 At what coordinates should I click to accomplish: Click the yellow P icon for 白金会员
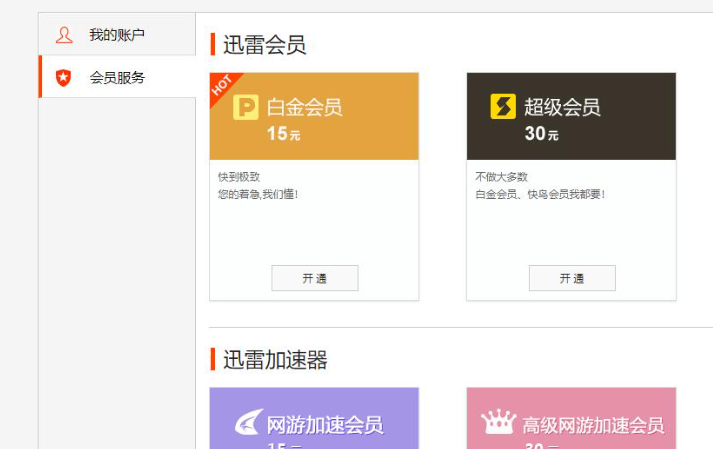(x=245, y=107)
